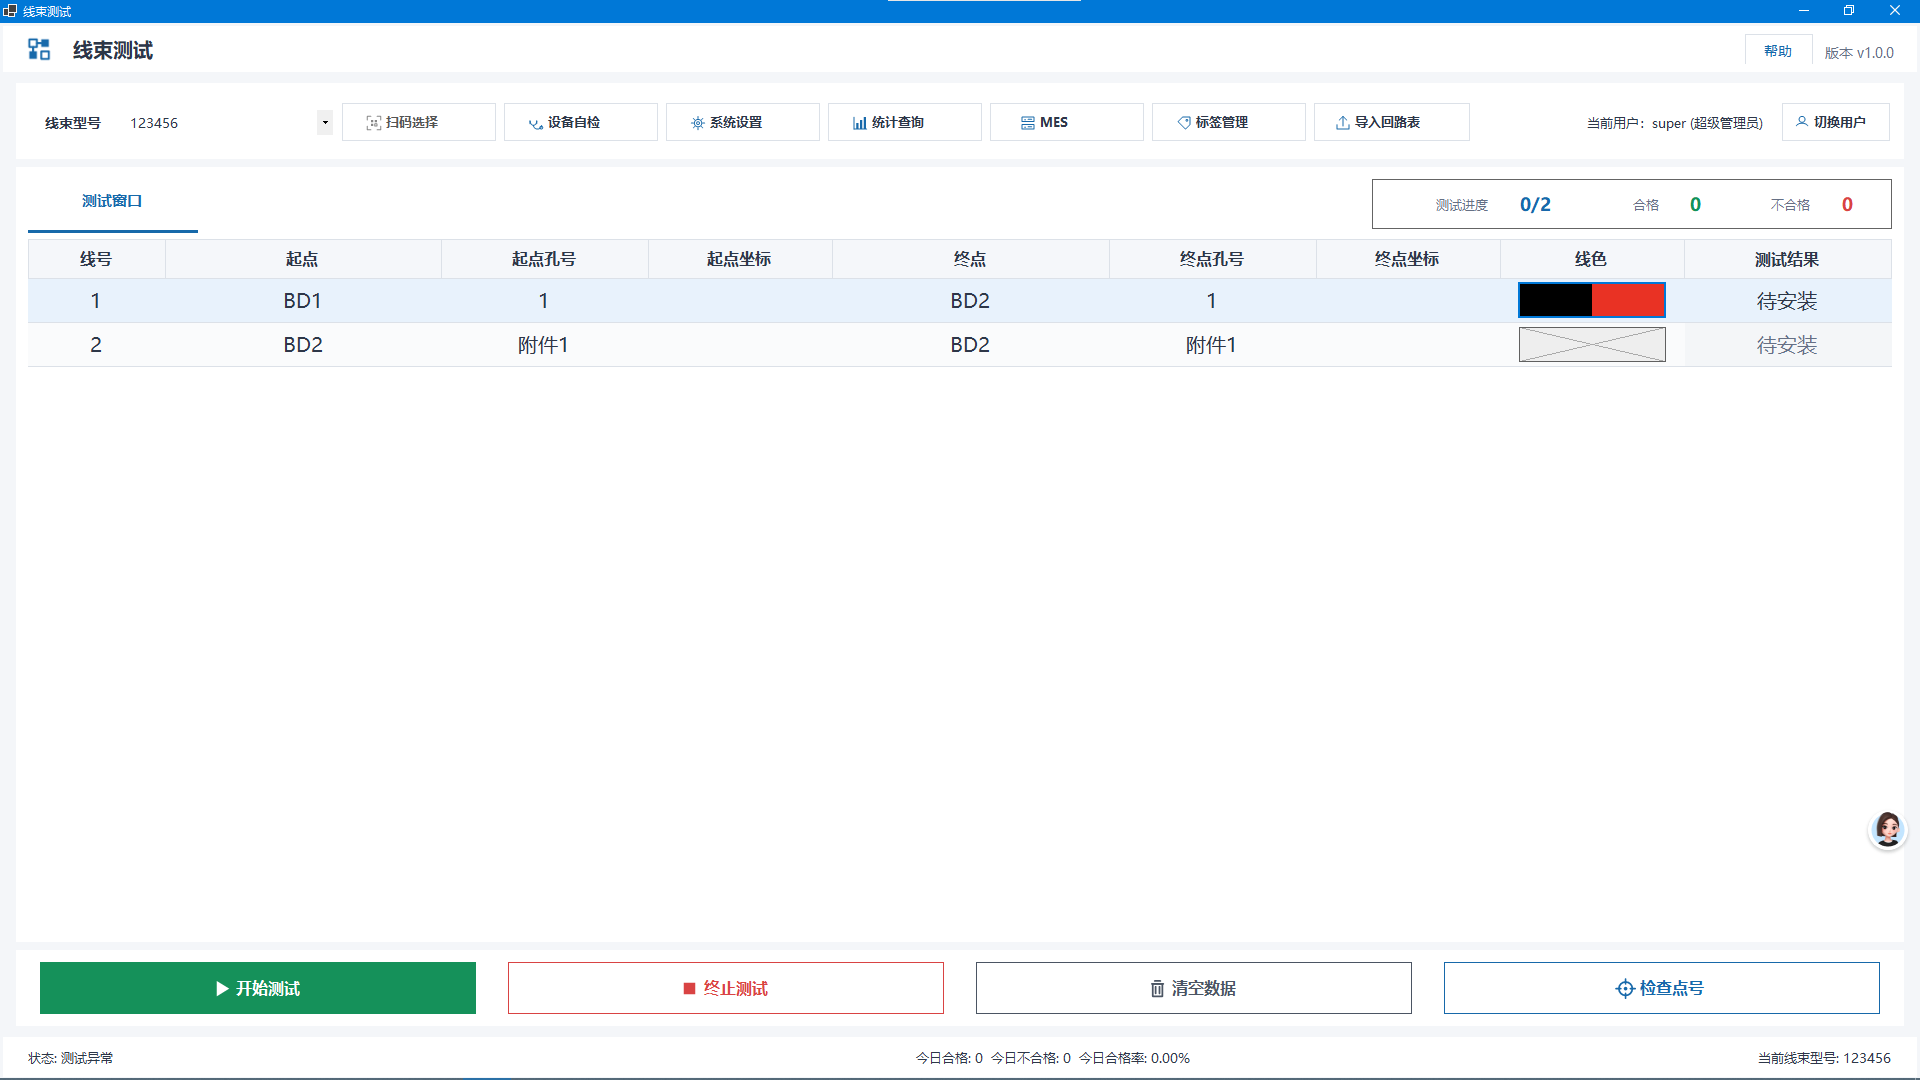Open the 扫码选择 scan selection
The width and height of the screenshot is (1920, 1080).
pyautogui.click(x=419, y=122)
